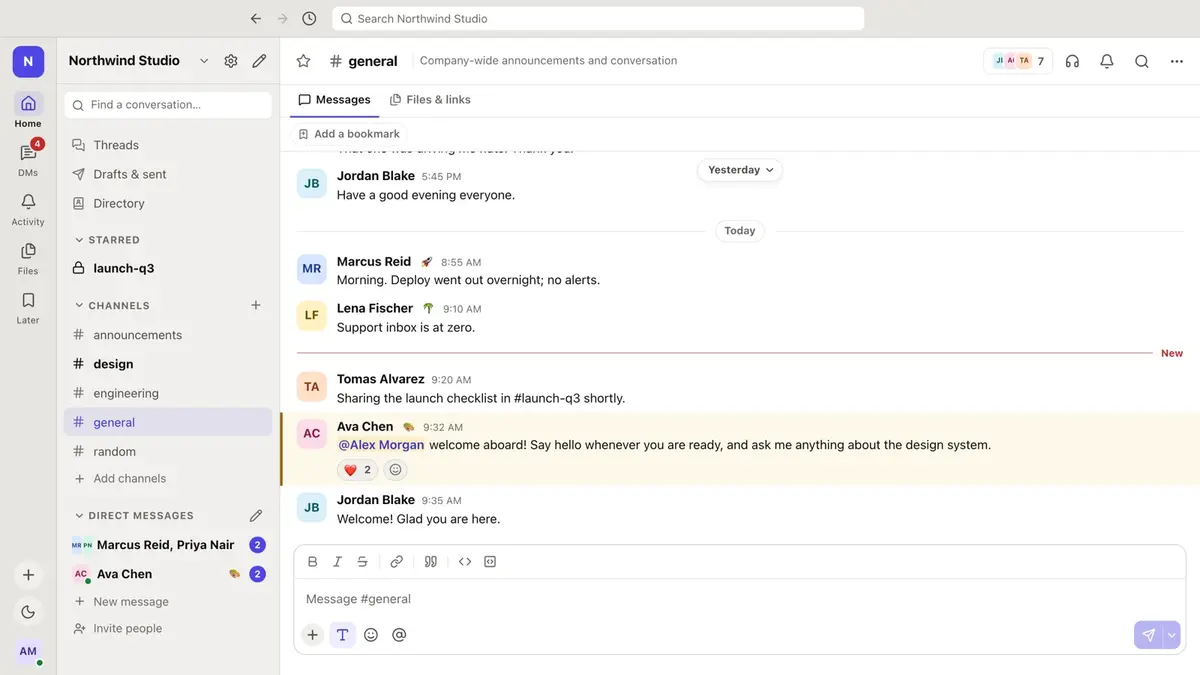Compose a new message pencil icon

coord(259,61)
